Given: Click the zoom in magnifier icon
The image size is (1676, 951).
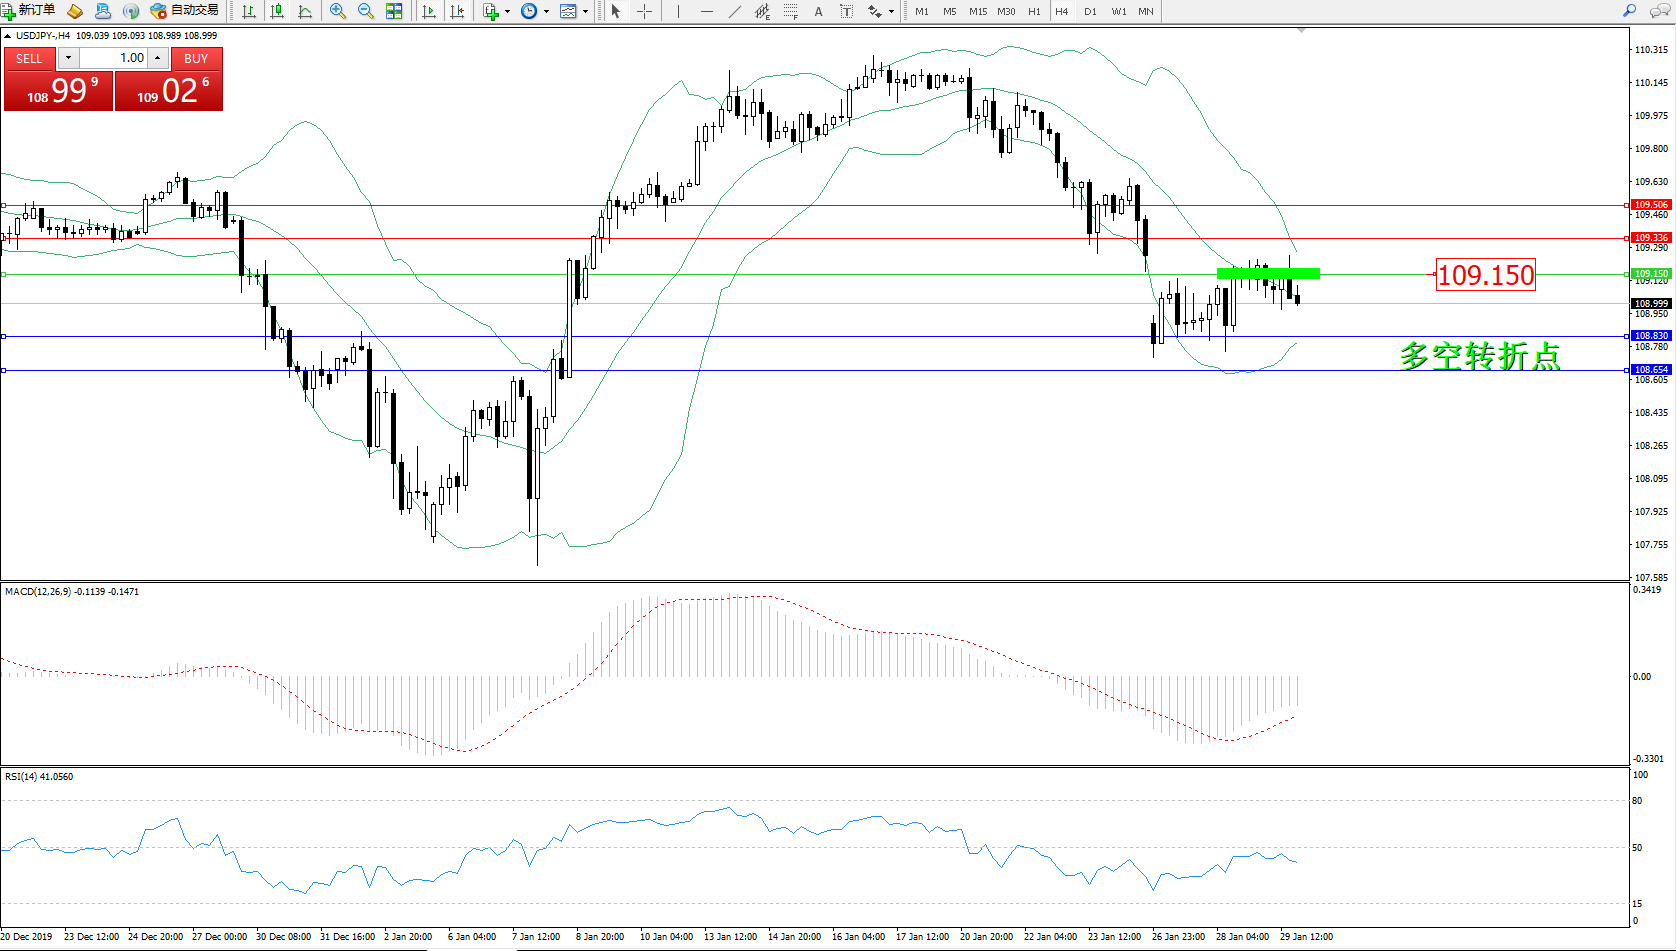Looking at the screenshot, I should pyautogui.click(x=338, y=11).
